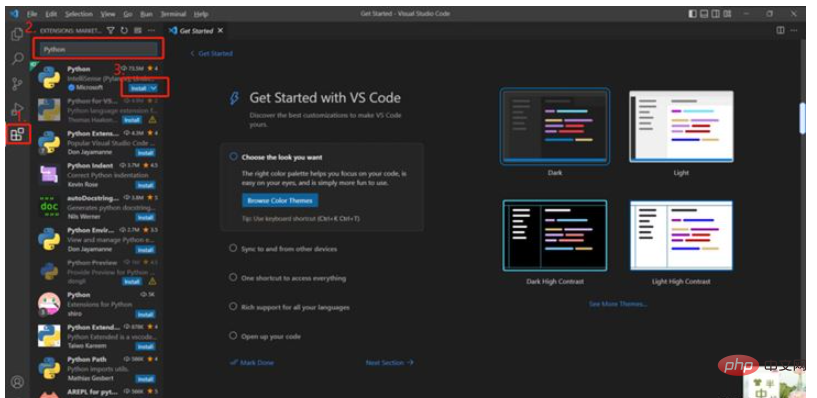Switch to the Get Started editor tab

196,31
